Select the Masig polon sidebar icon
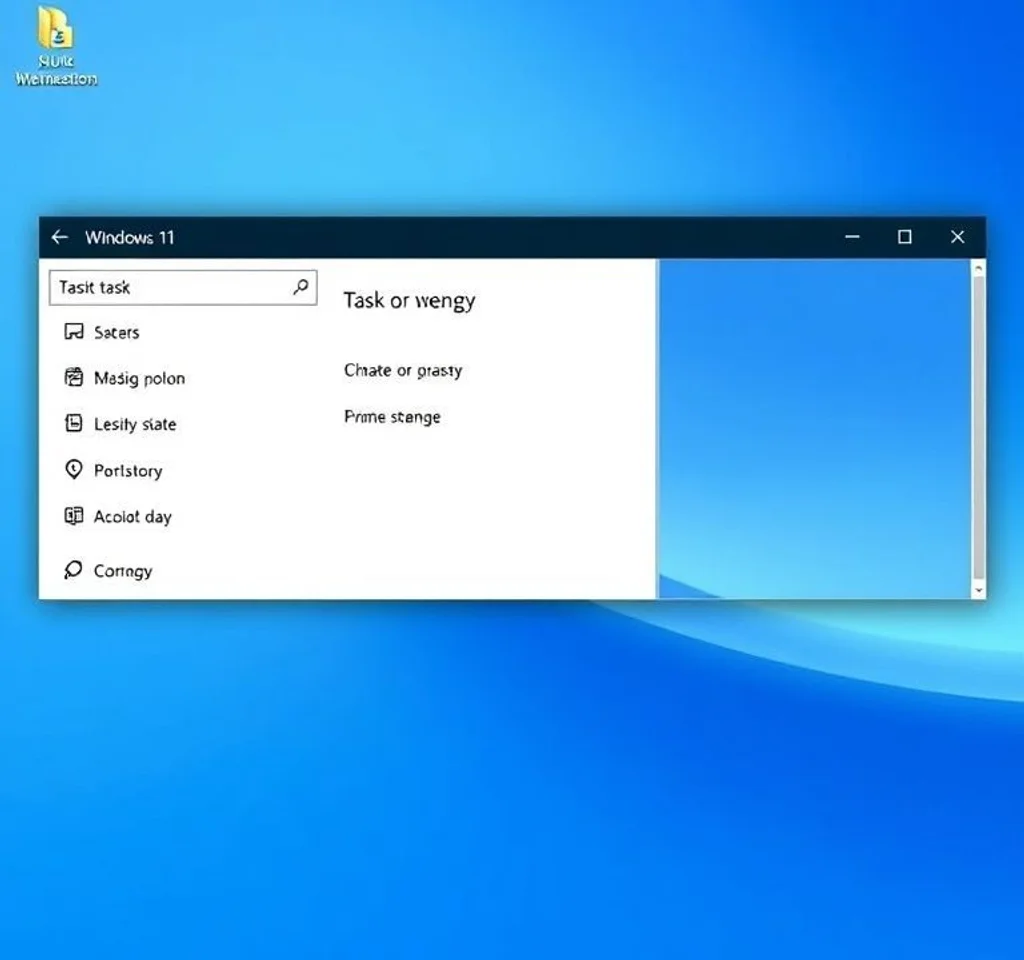Screen dimensions: 1024x960 pos(73,378)
